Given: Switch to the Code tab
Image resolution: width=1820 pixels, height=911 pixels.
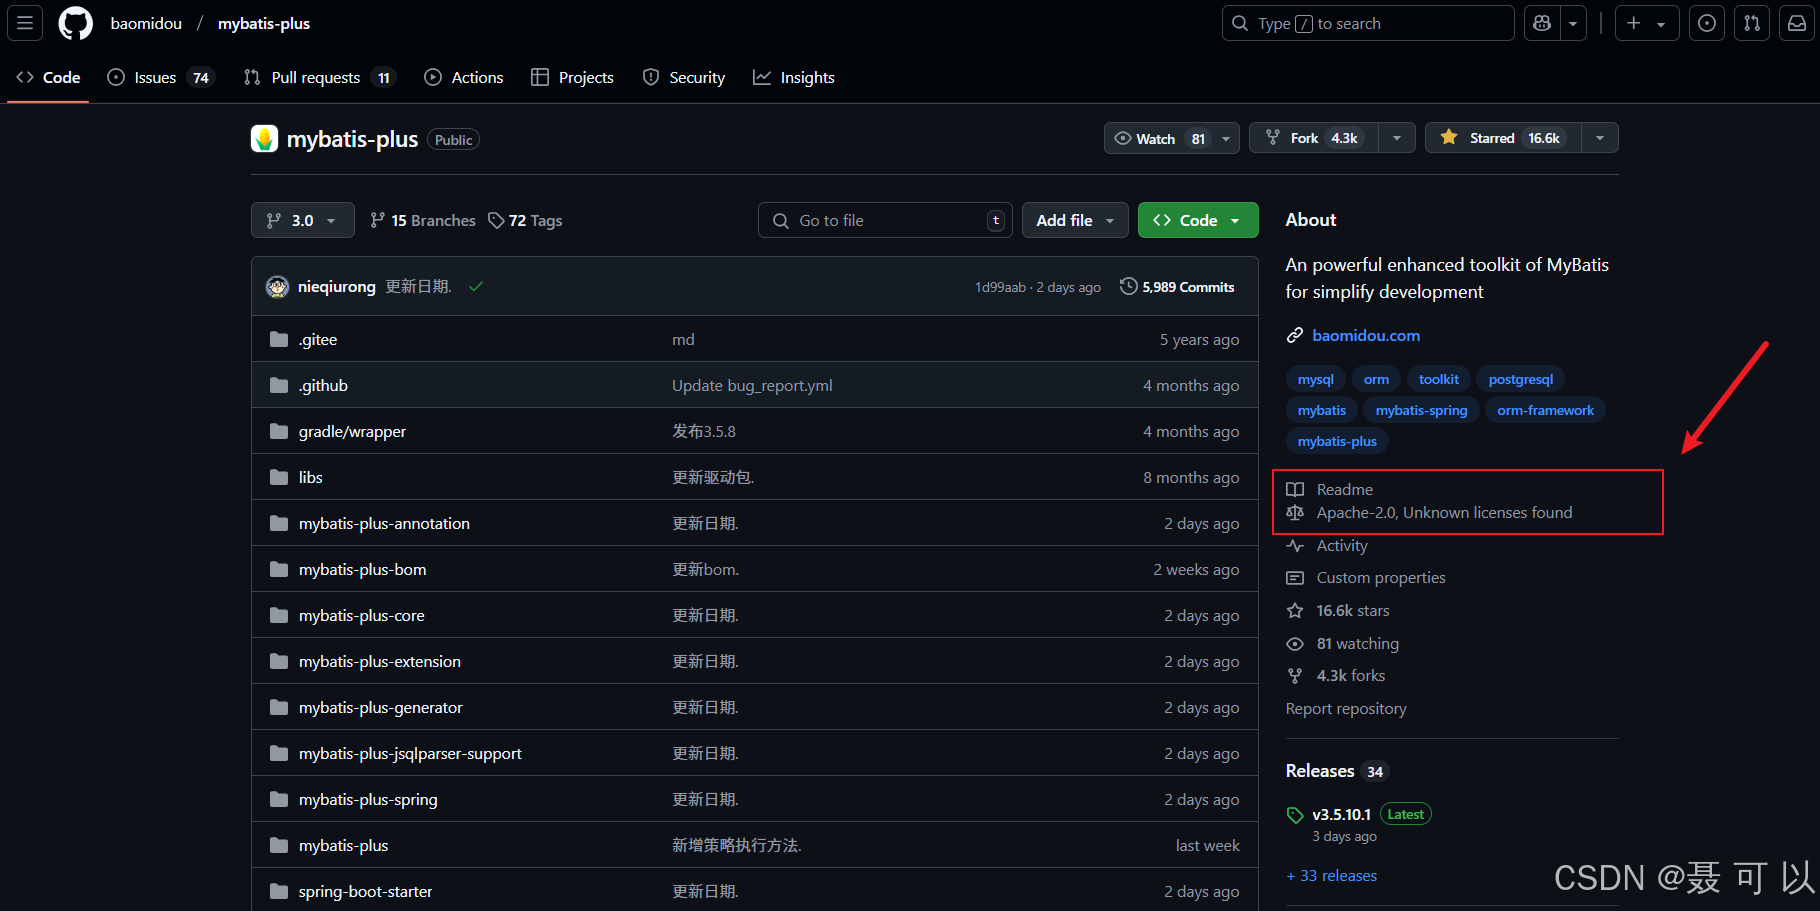Looking at the screenshot, I should 48,77.
